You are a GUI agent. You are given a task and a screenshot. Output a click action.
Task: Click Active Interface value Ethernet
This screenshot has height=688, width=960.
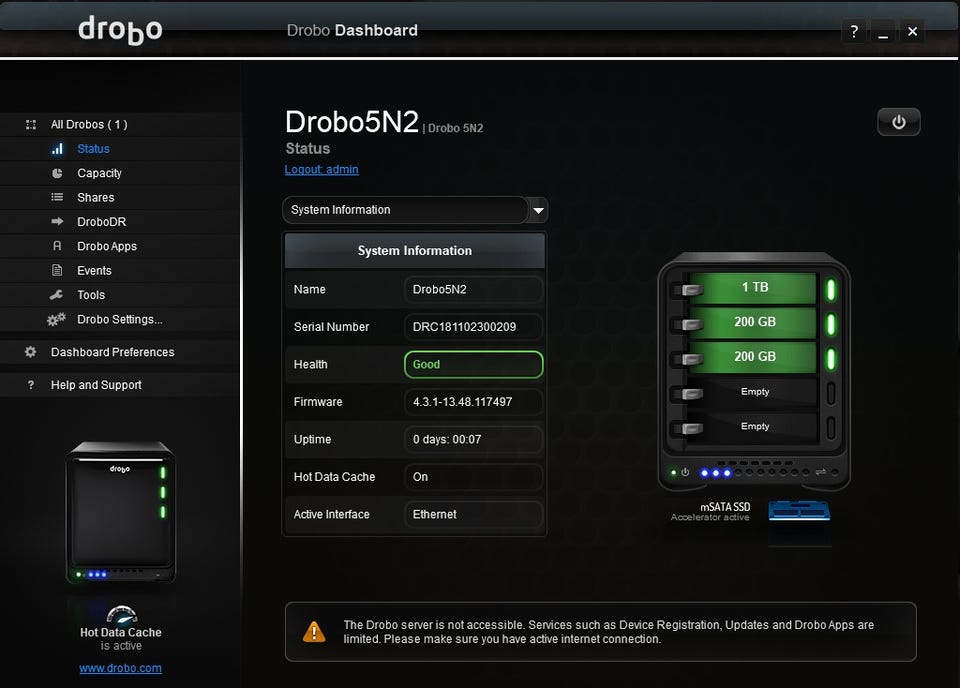click(473, 514)
